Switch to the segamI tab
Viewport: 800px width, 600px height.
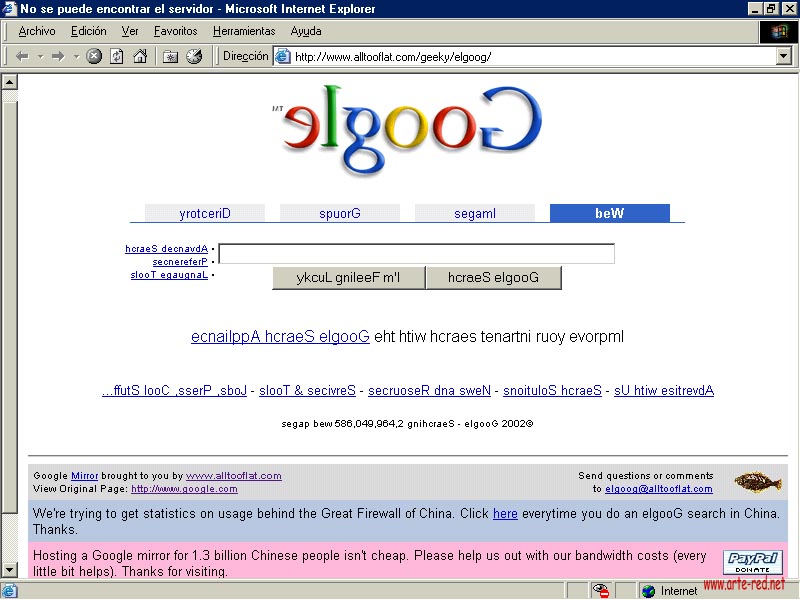pos(475,213)
